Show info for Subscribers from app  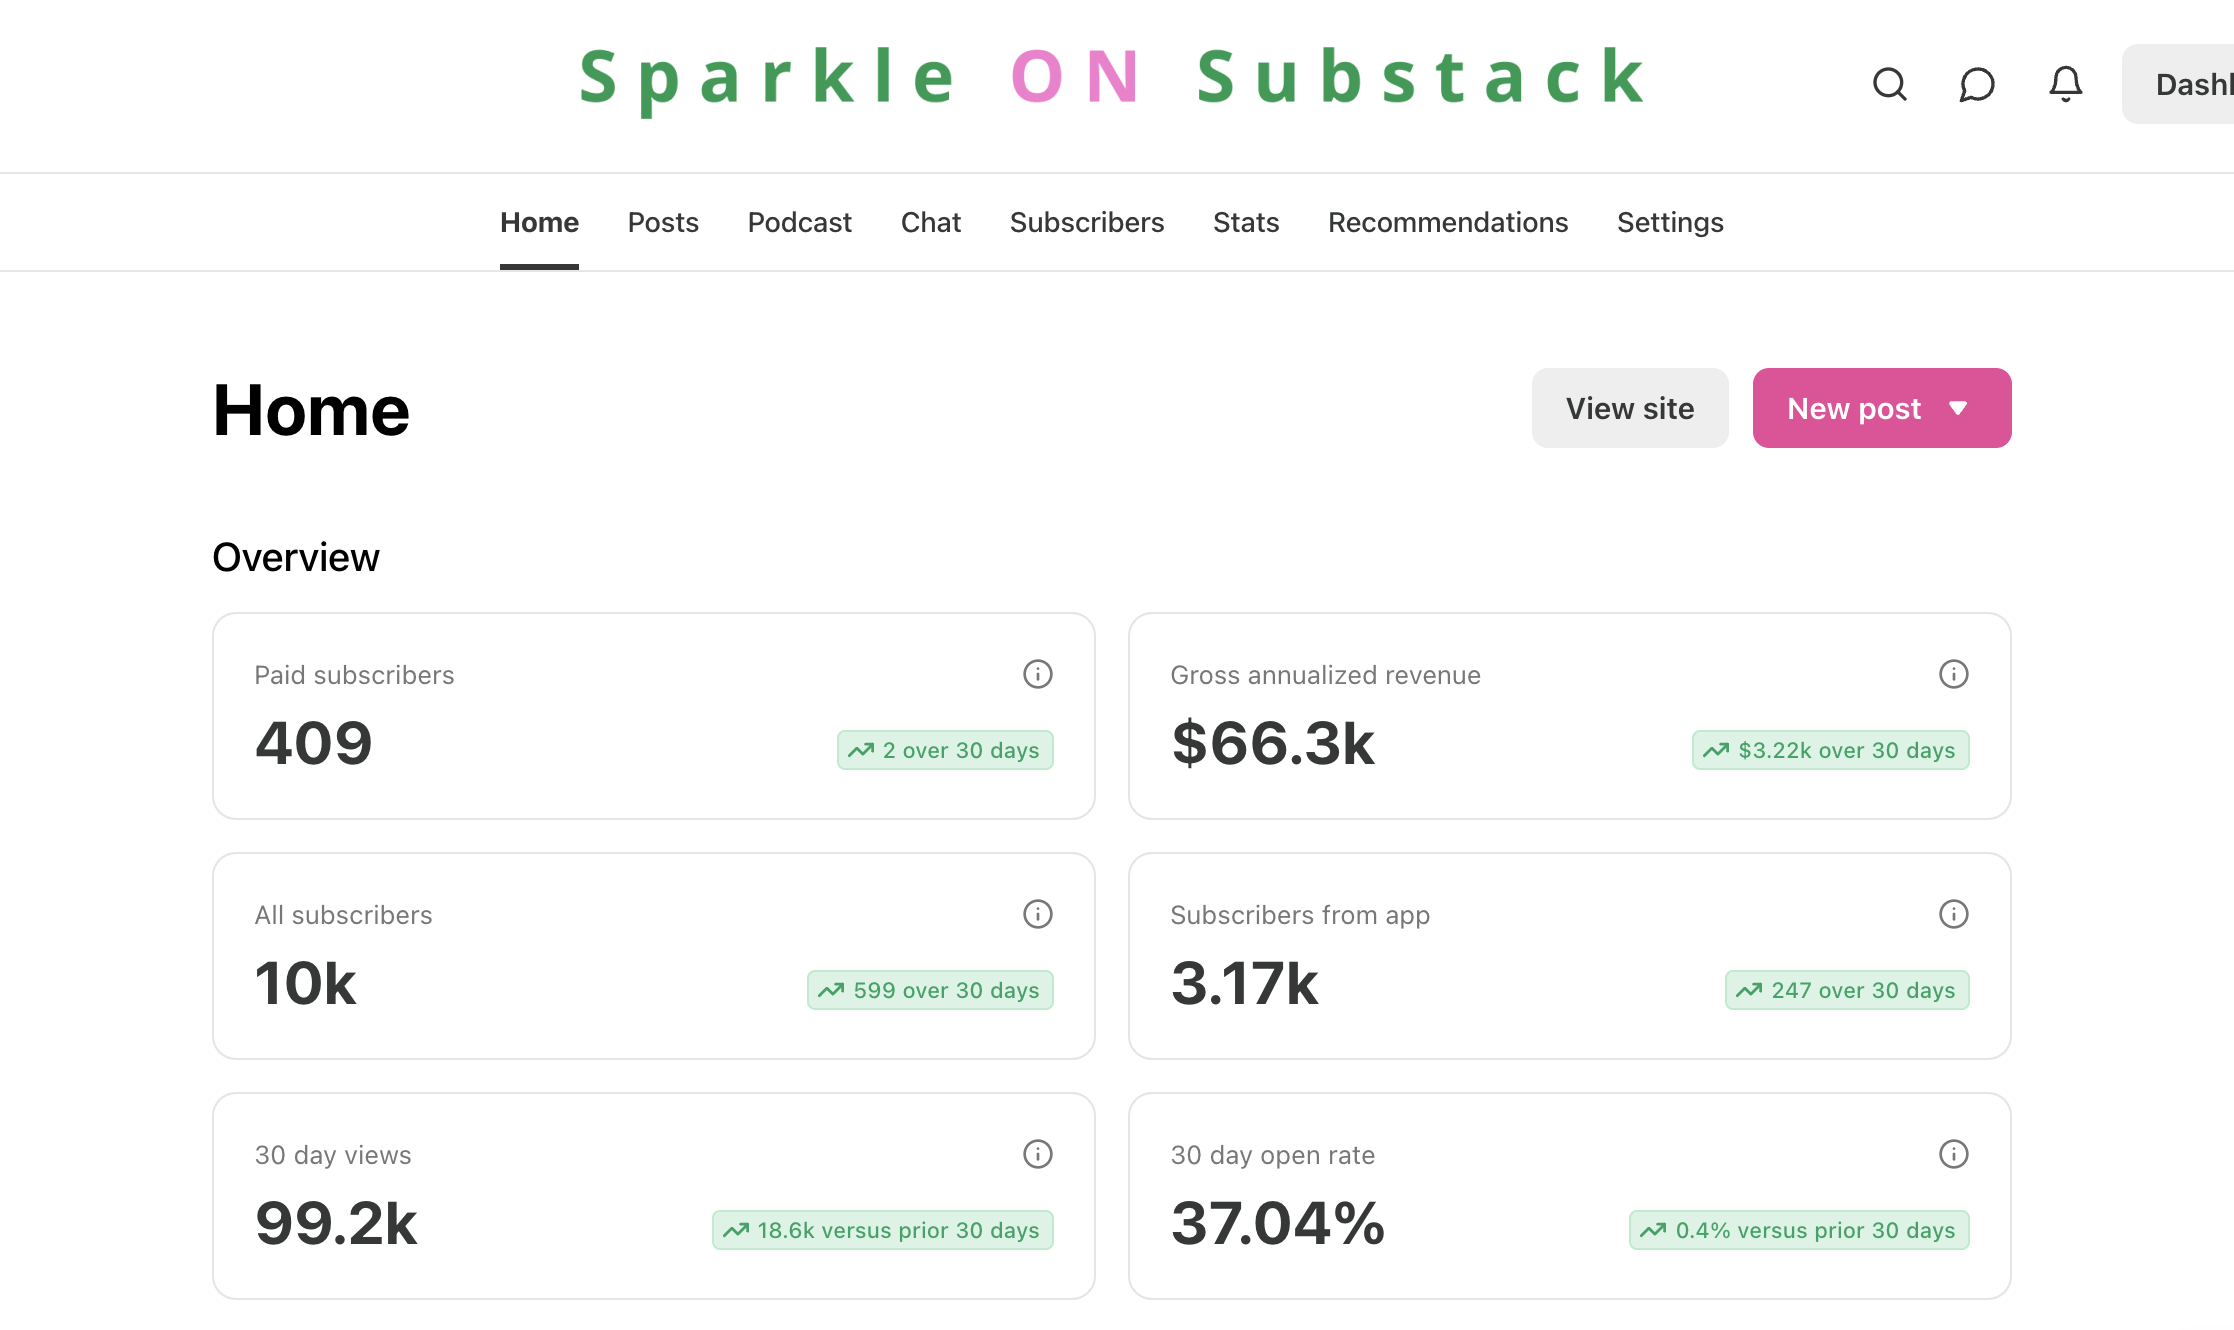coord(1954,914)
